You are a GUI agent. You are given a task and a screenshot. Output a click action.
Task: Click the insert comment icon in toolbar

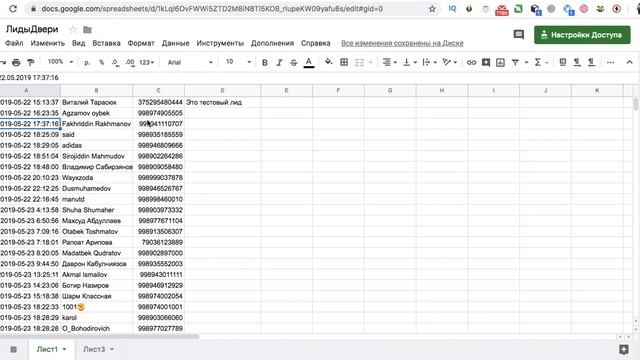[486, 62]
